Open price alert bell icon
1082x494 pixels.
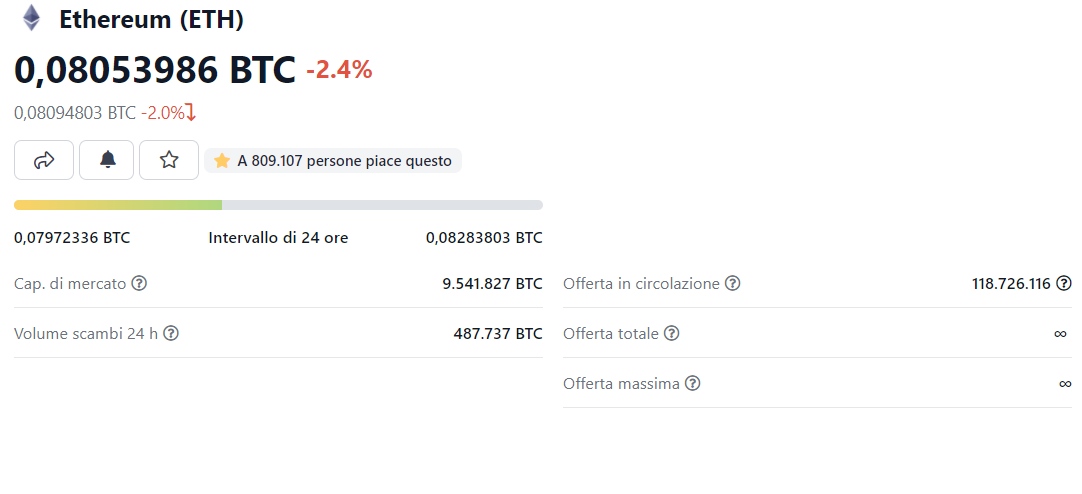[x=107, y=160]
